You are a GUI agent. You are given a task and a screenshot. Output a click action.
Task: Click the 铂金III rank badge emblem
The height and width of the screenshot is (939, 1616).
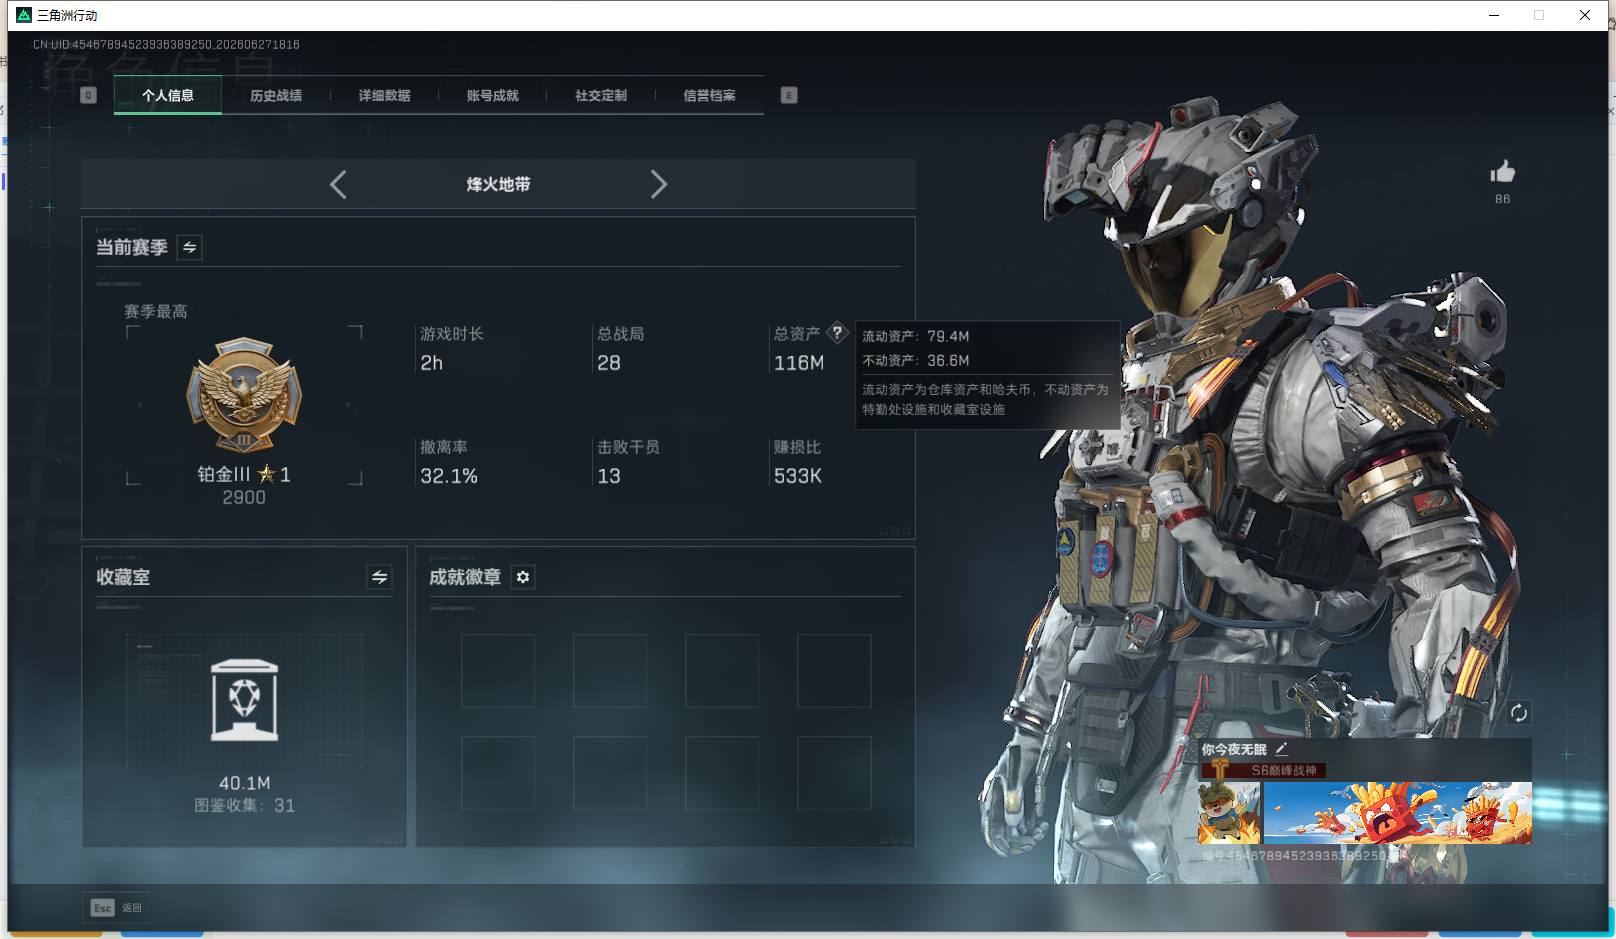244,395
